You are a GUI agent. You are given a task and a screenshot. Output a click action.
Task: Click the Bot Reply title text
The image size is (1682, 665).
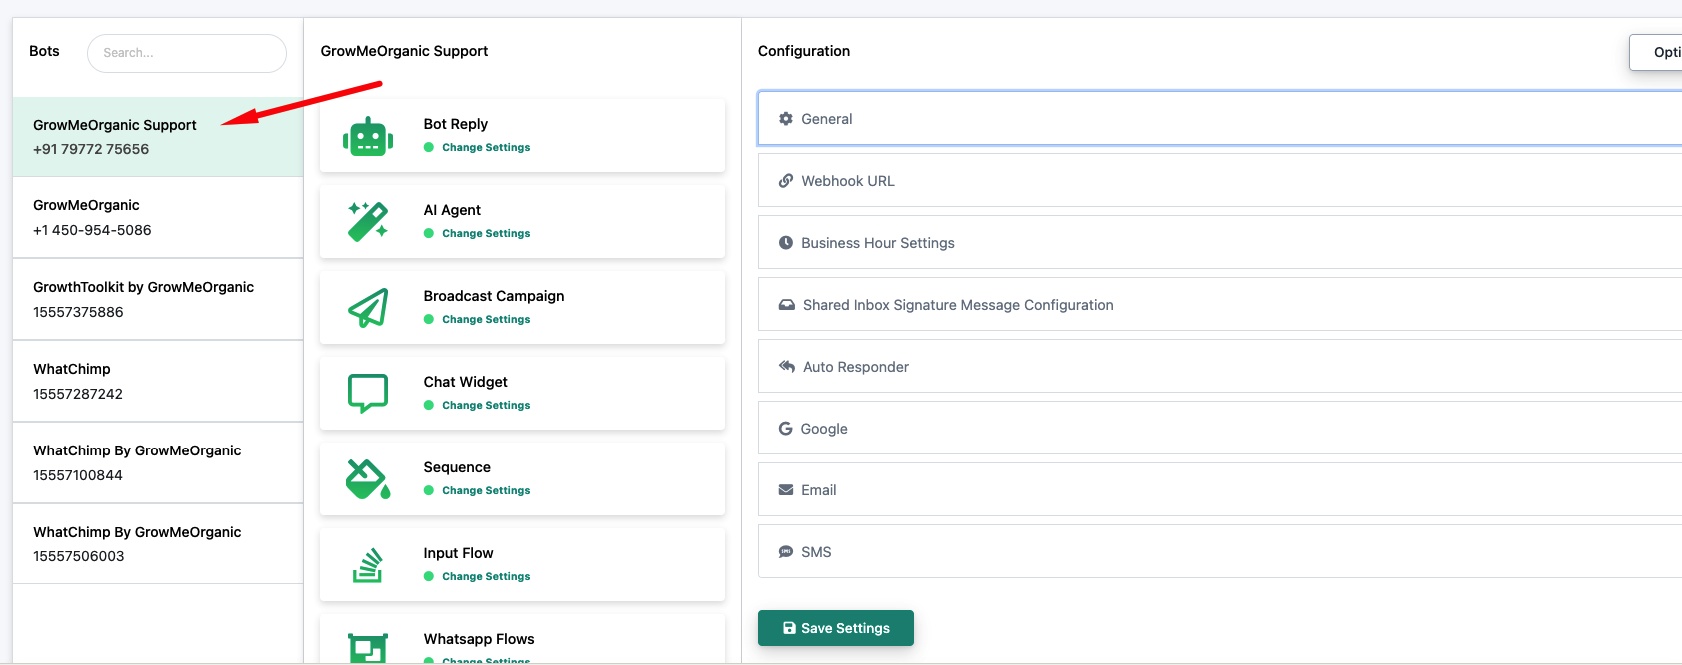456,124
